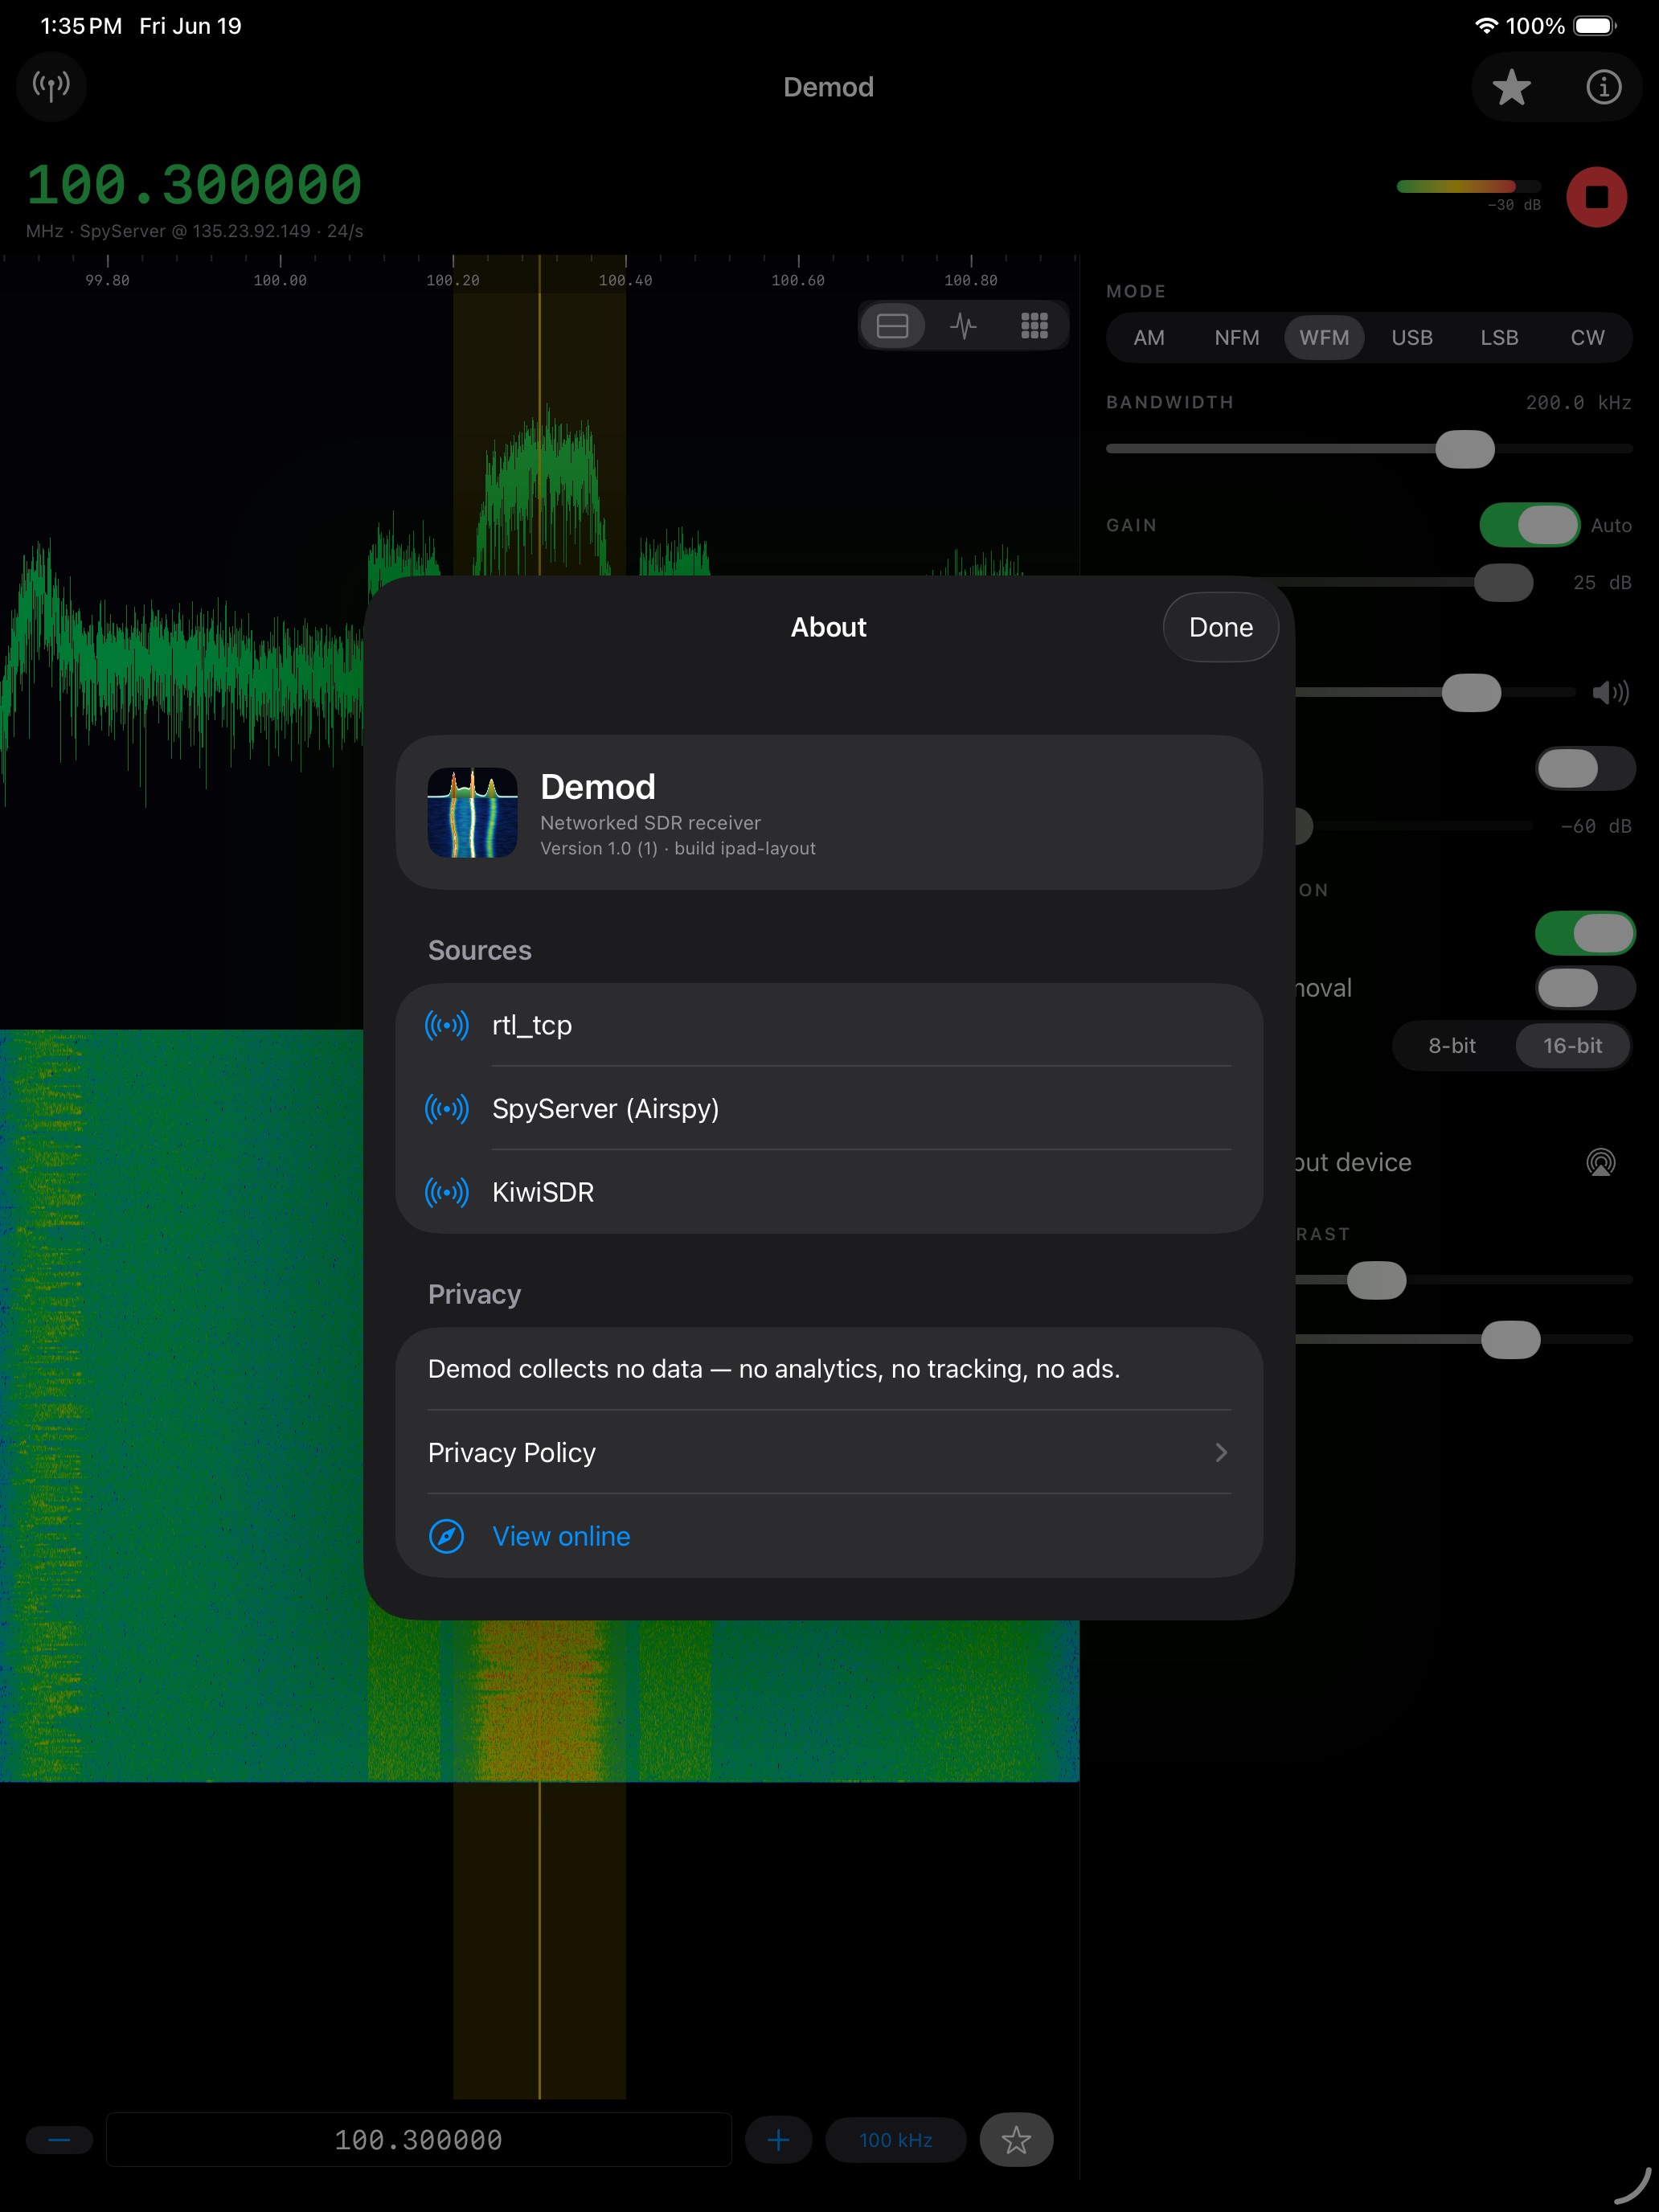Select the spectrum-only waveform view icon

(x=963, y=326)
